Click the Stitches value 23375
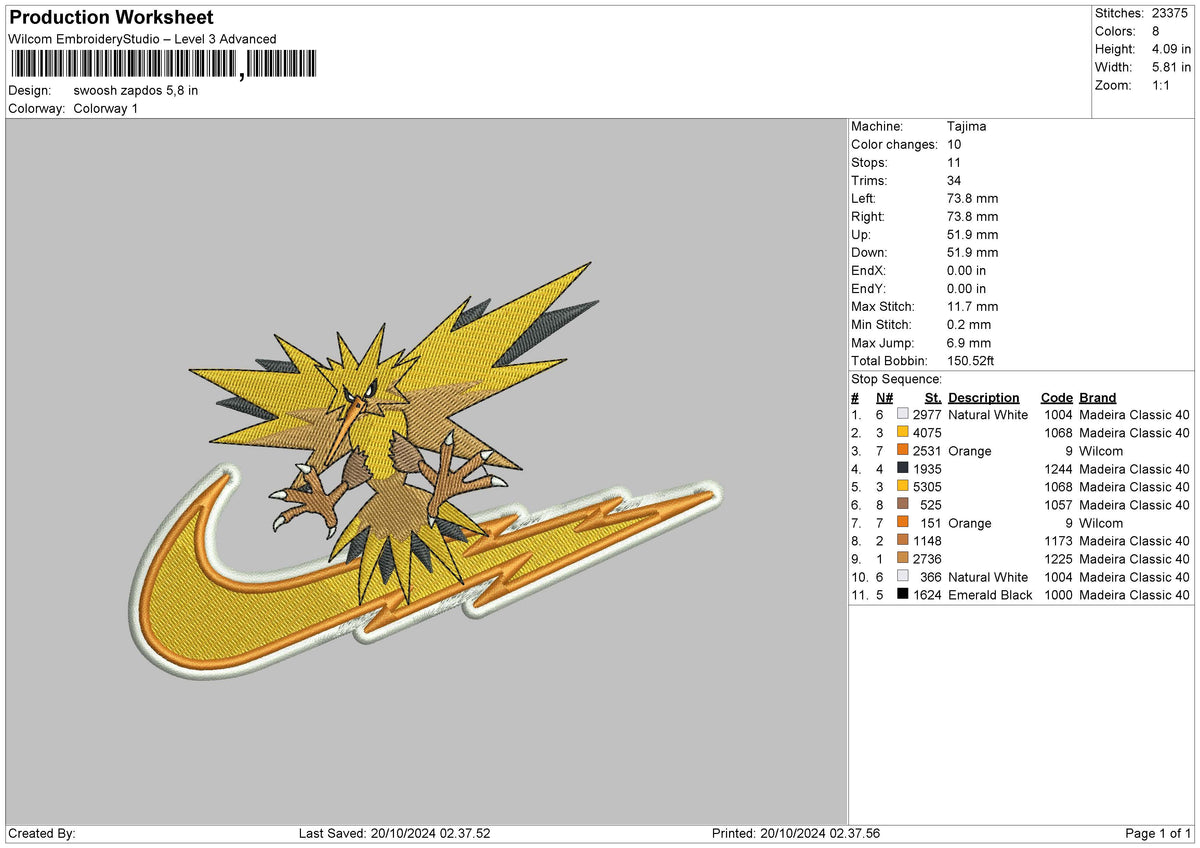This screenshot has width=1200, height=848. coord(1172,13)
